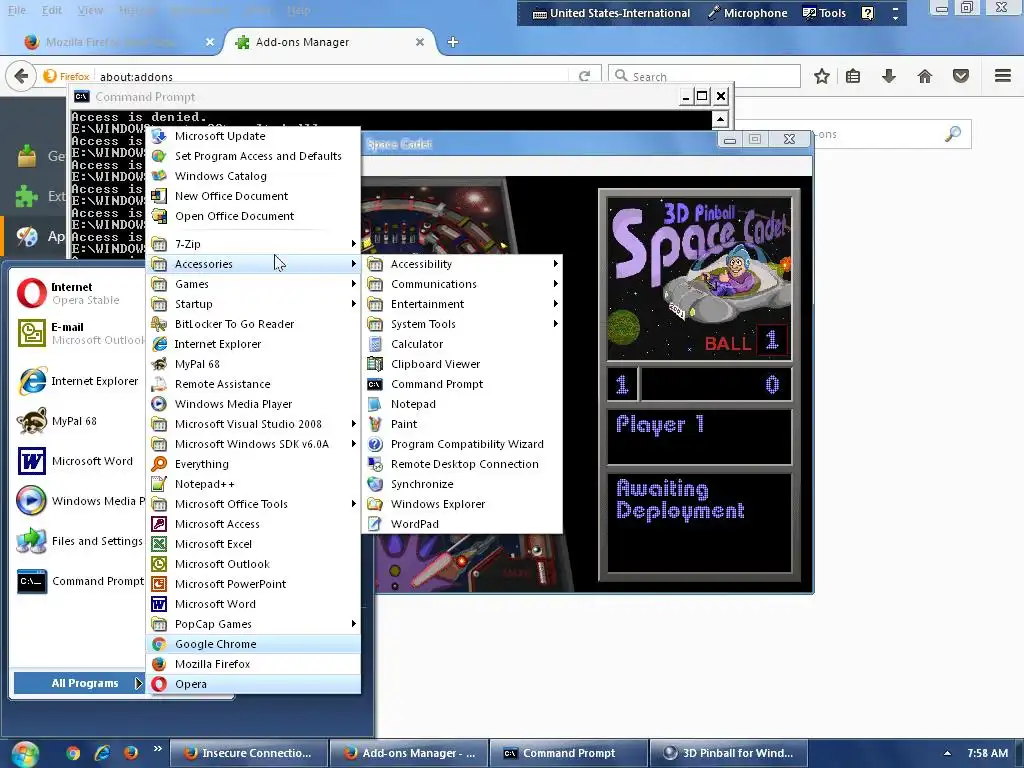Launch Command Prompt from Accessories submenu
The image size is (1024, 768).
point(462,384)
